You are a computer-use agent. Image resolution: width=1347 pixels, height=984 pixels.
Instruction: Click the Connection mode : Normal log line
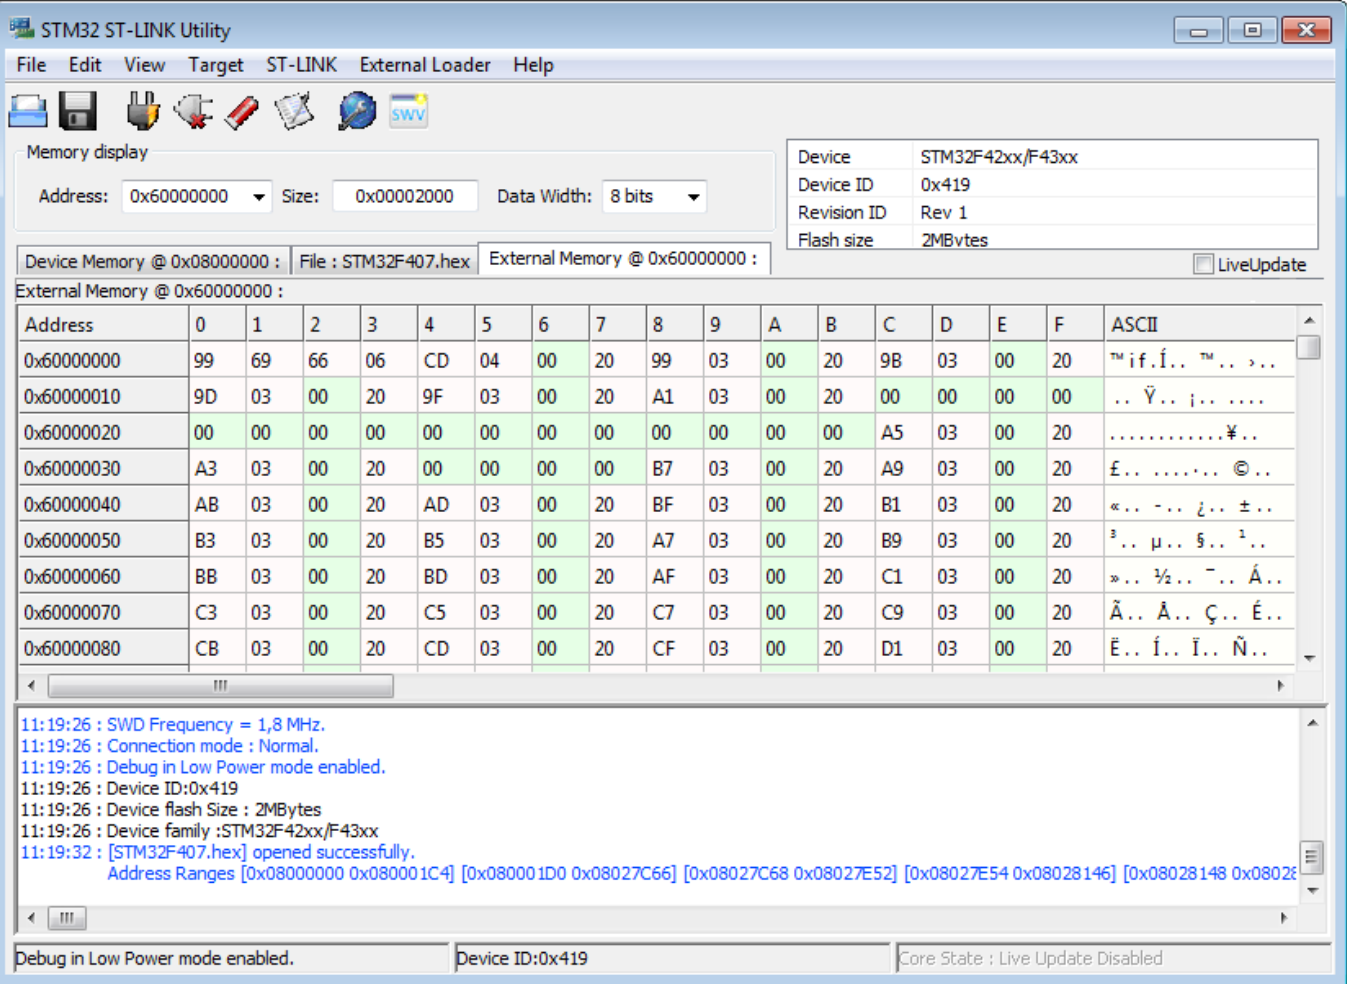tap(169, 746)
